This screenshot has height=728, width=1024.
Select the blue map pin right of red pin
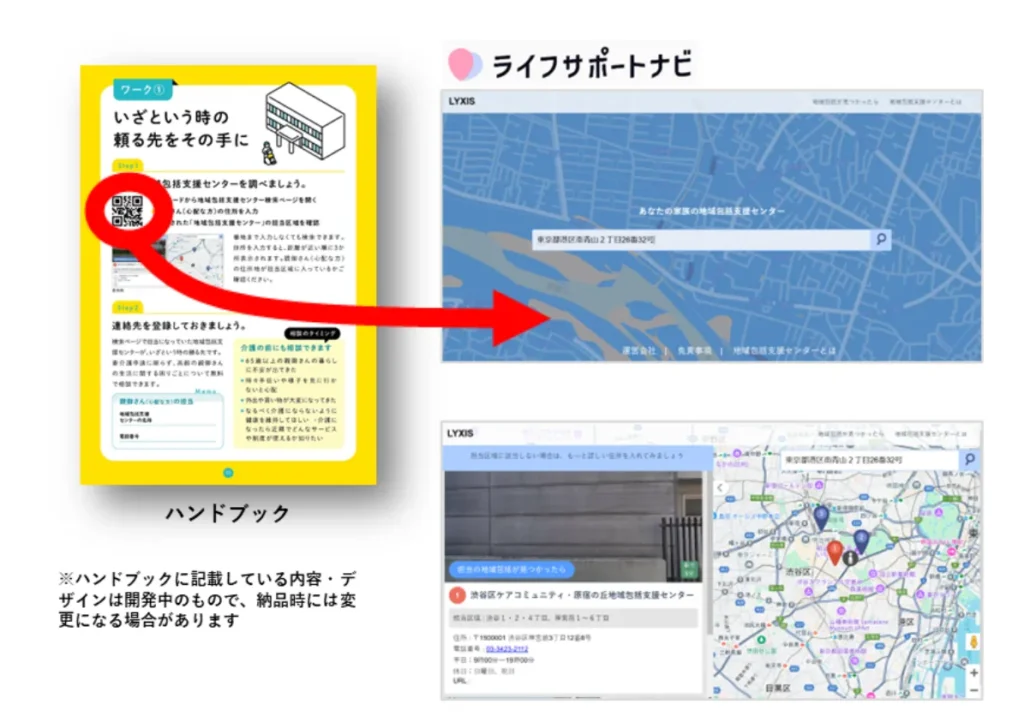coord(861,541)
